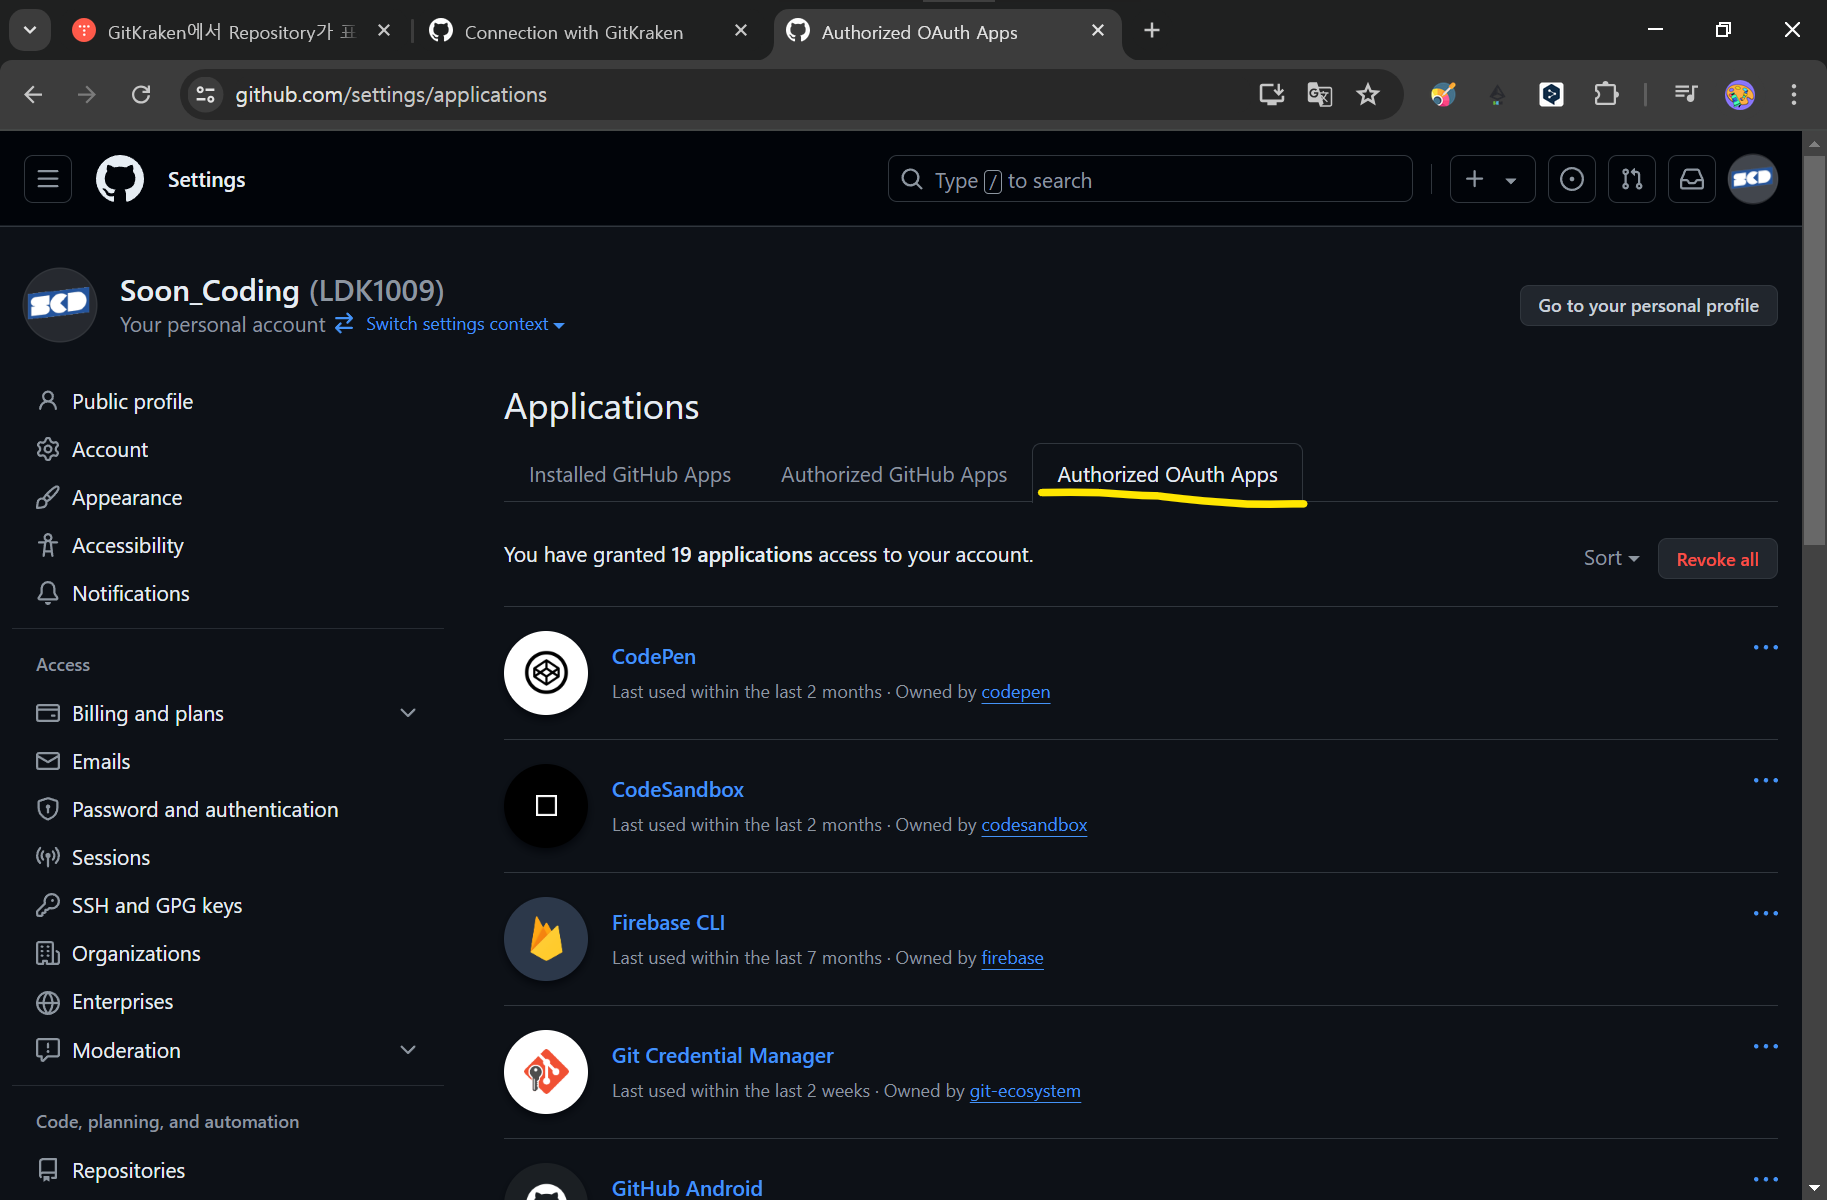View site information icon in address bar

pos(206,94)
